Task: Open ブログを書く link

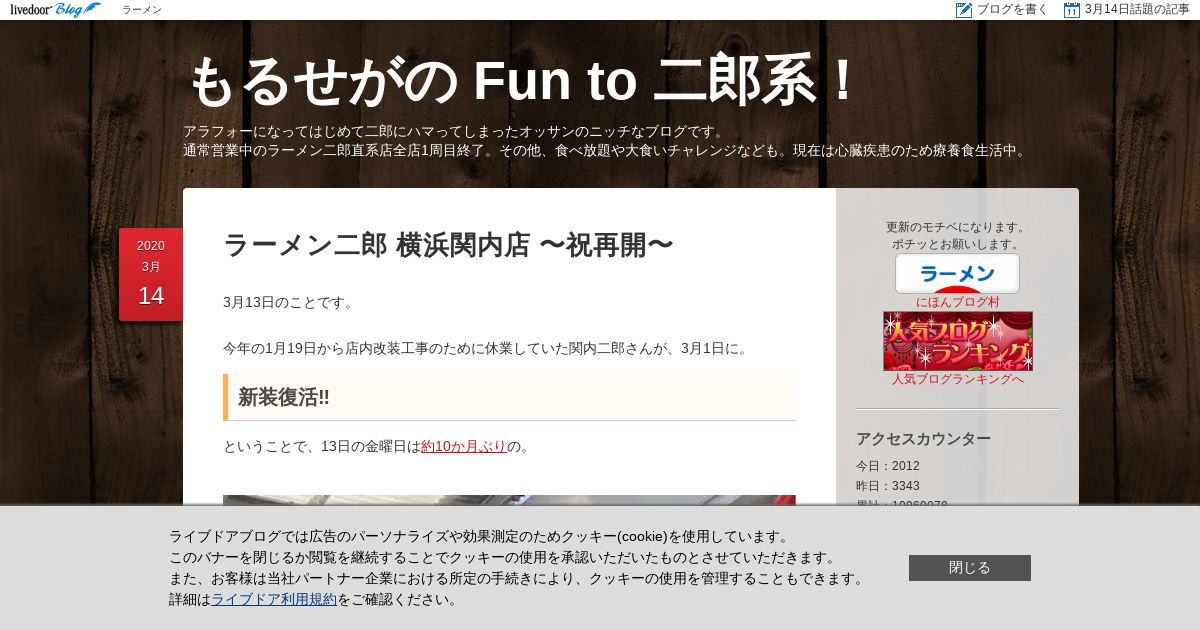Action: point(1012,10)
